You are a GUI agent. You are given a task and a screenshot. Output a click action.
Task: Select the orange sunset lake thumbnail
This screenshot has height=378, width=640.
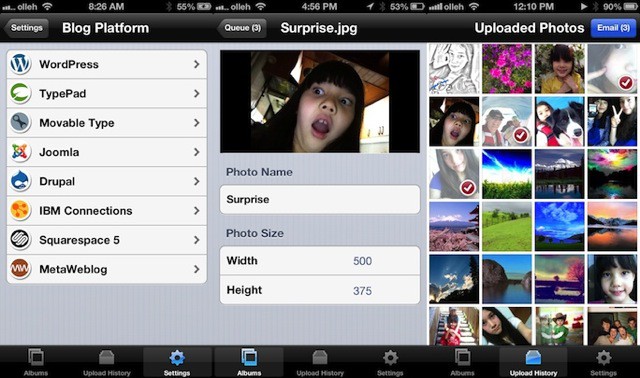[x=612, y=227]
